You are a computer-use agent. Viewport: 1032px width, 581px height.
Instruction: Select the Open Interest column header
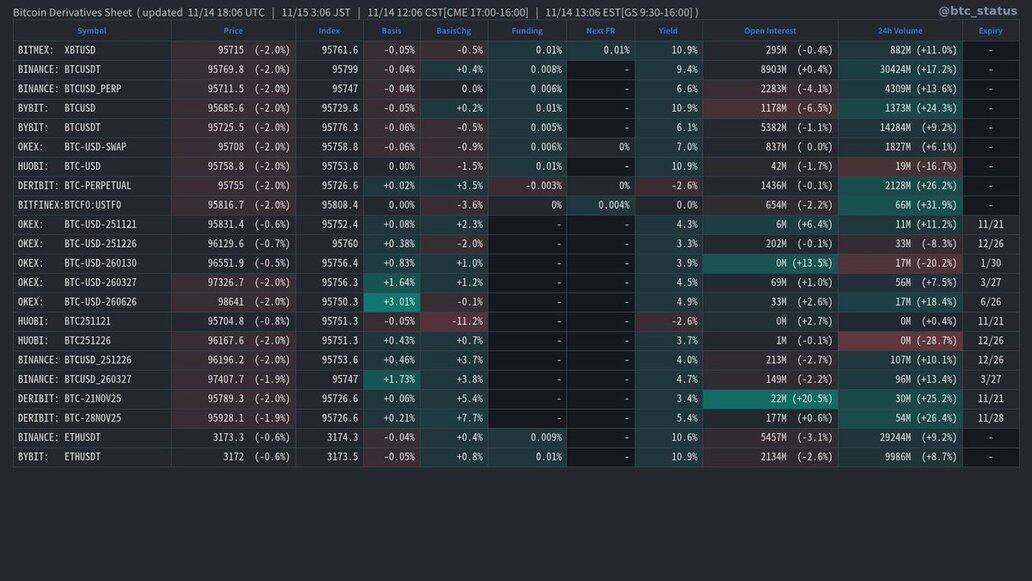tap(770, 31)
